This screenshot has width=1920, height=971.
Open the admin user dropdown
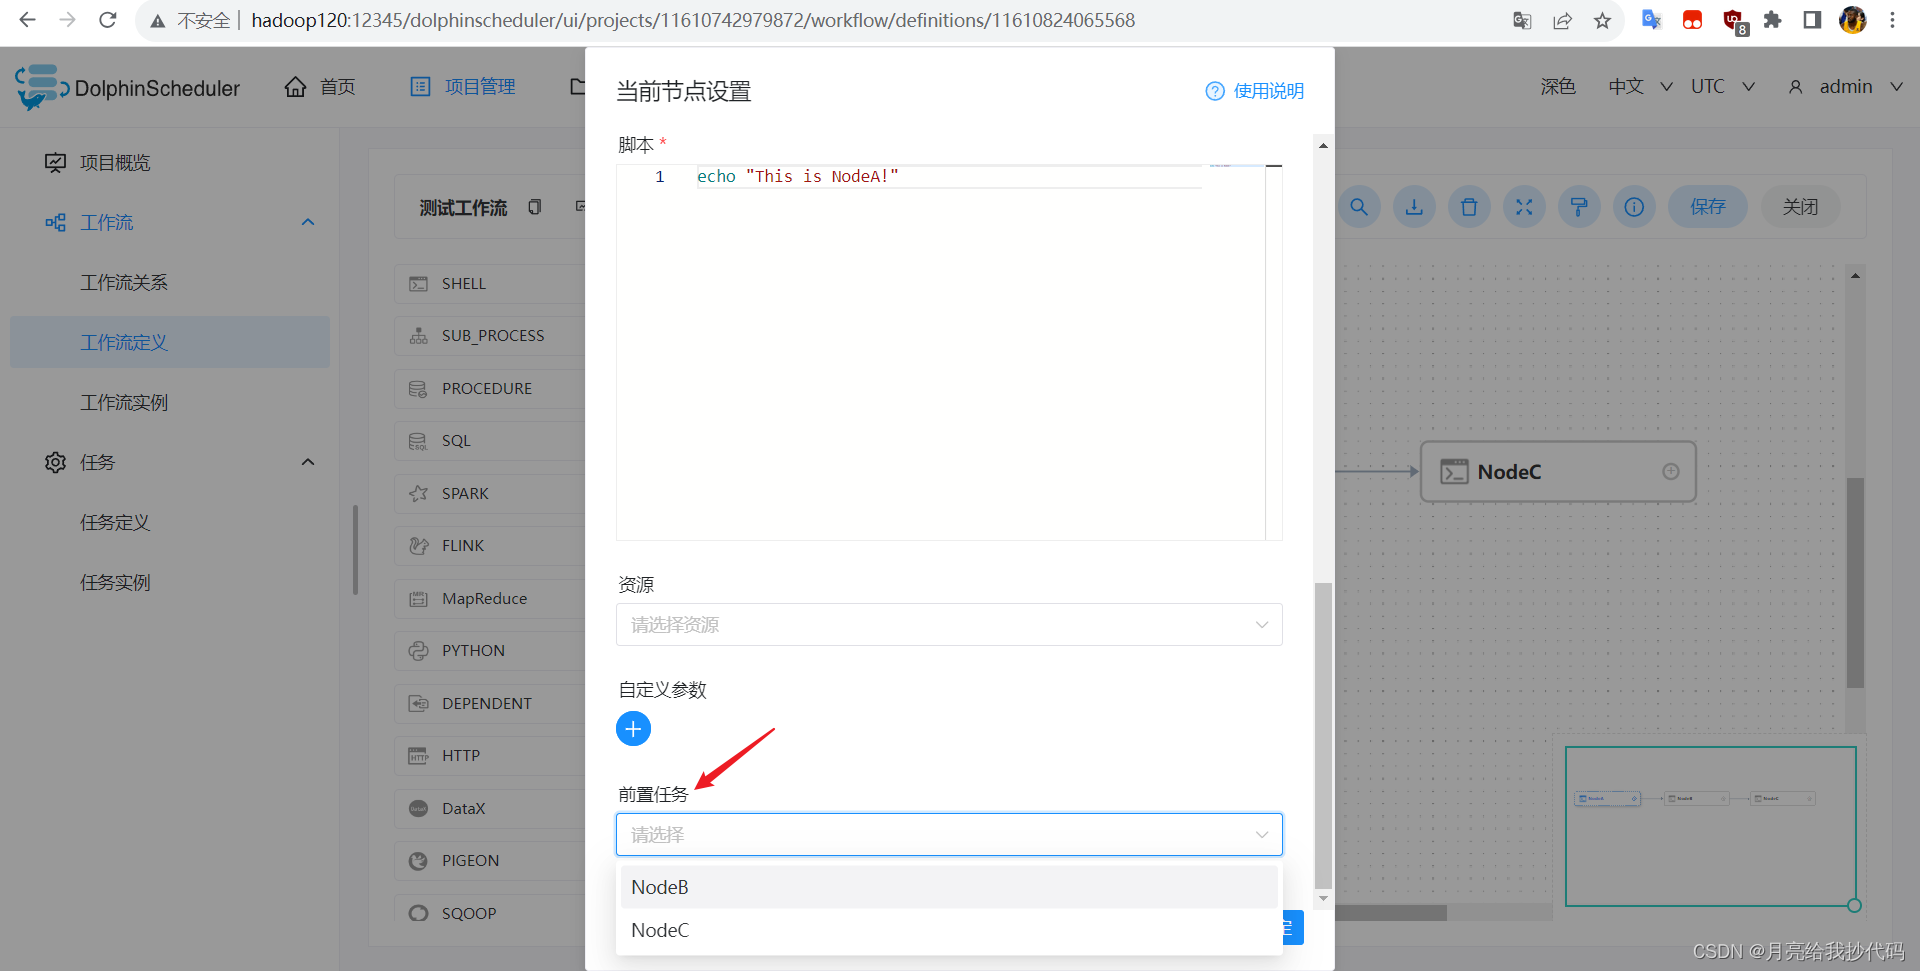(1845, 87)
